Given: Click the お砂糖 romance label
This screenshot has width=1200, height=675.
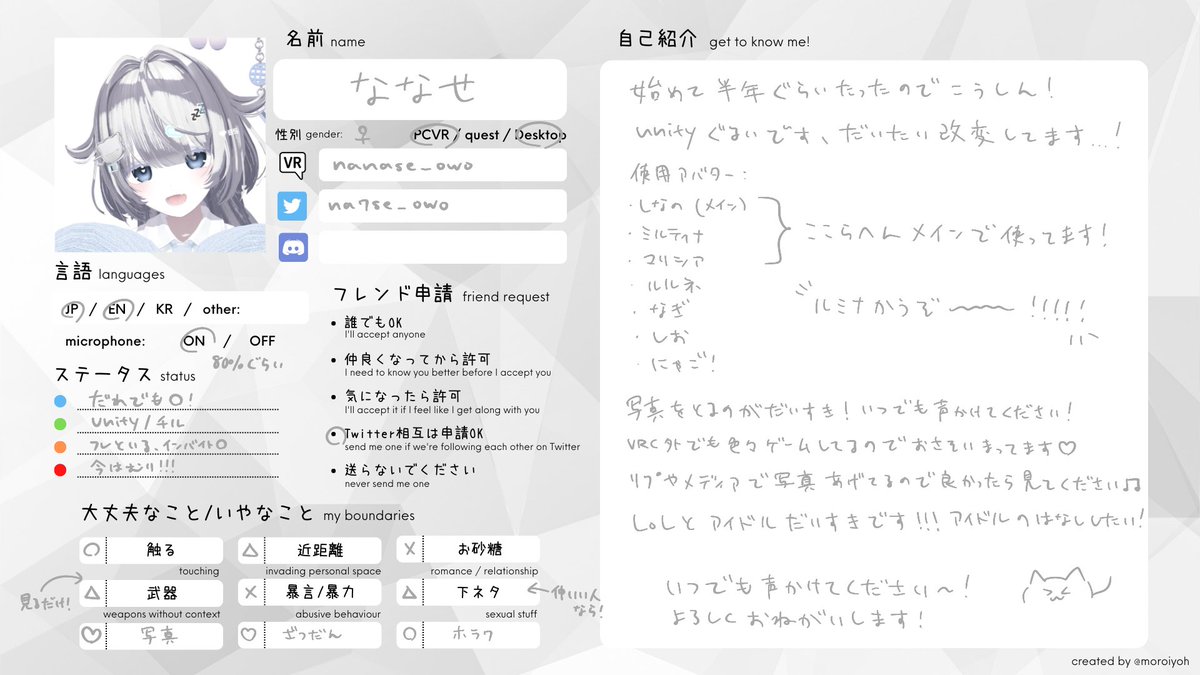Looking at the screenshot, I should coord(481,550).
